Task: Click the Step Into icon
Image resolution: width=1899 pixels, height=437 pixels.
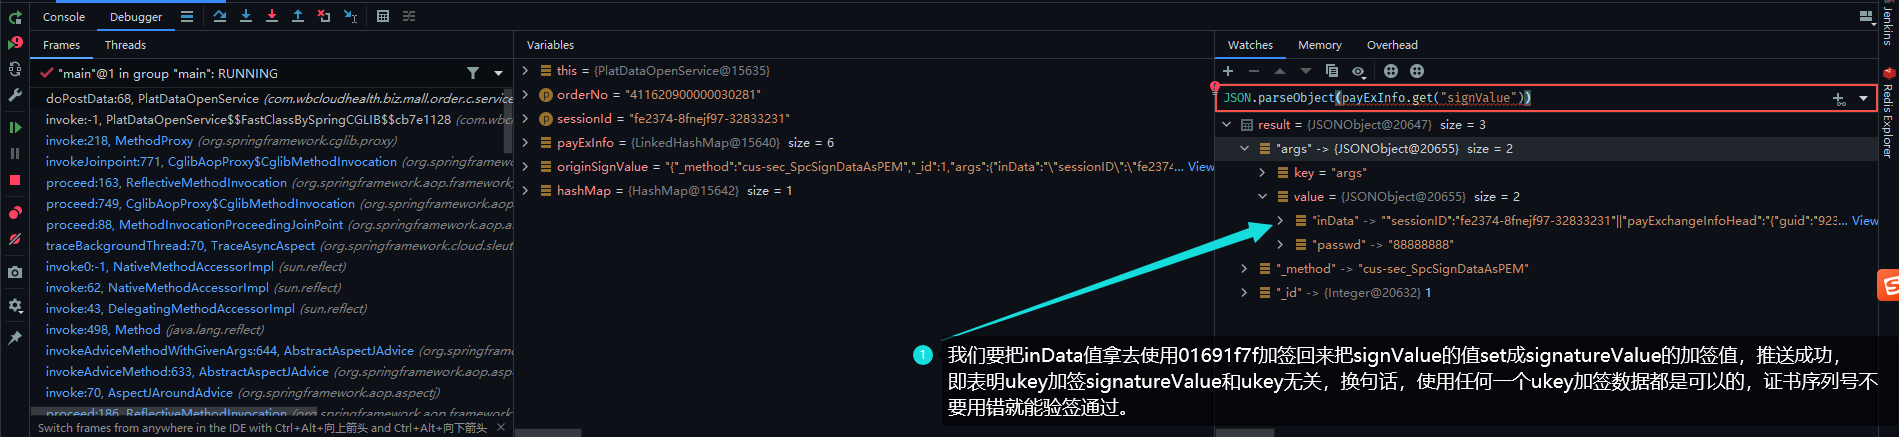Action: coord(246,16)
